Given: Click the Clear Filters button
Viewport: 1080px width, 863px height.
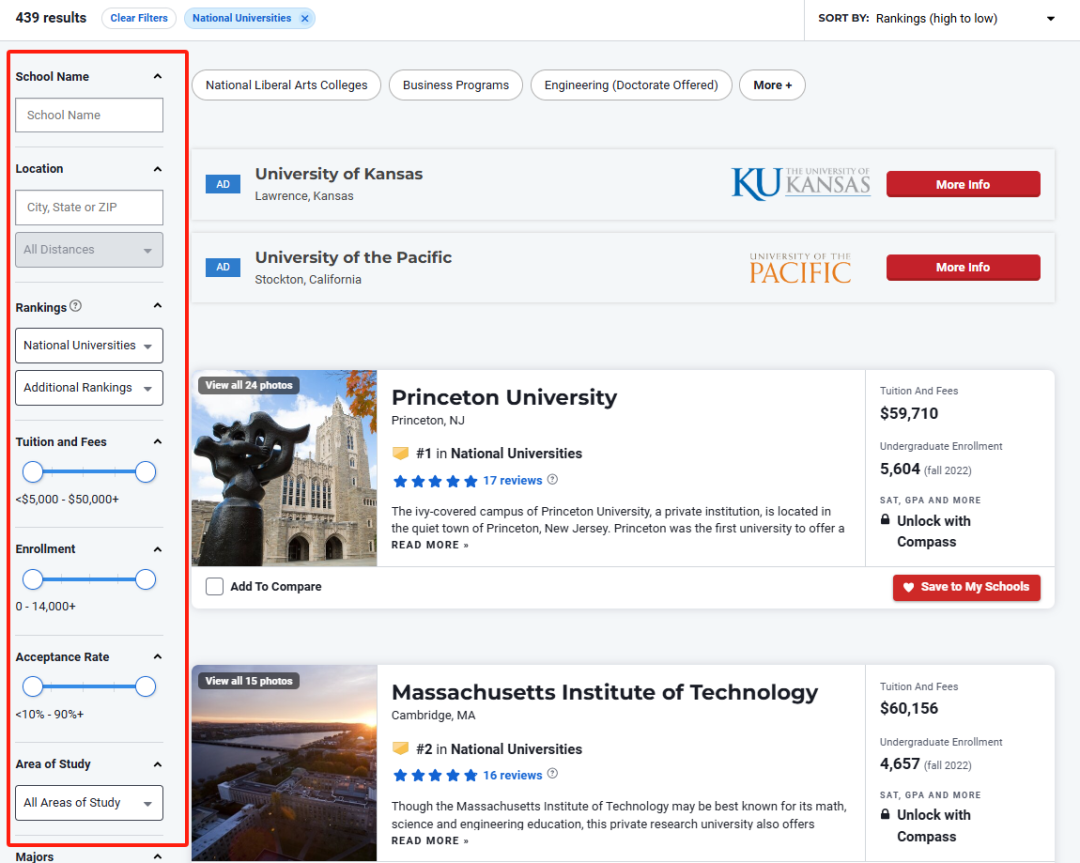Looking at the screenshot, I should pyautogui.click(x=139, y=18).
